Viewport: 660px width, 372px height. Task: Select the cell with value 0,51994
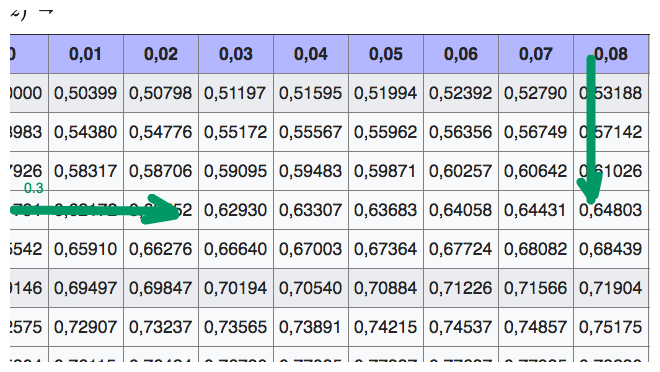point(386,93)
